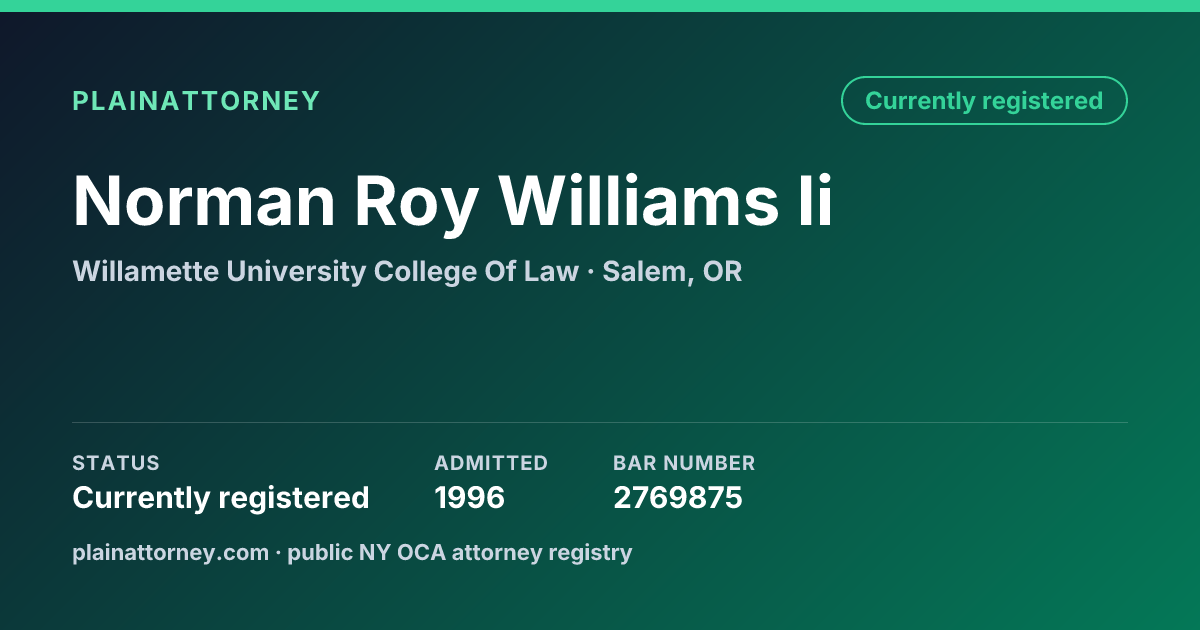1200x630 pixels.
Task: Click public NY OCA attorney registry text
Action: tap(460, 552)
